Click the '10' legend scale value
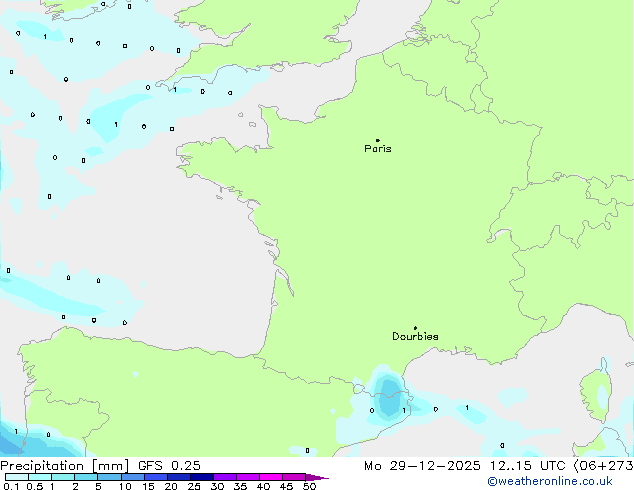The width and height of the screenshot is (634, 490). click(x=125, y=486)
